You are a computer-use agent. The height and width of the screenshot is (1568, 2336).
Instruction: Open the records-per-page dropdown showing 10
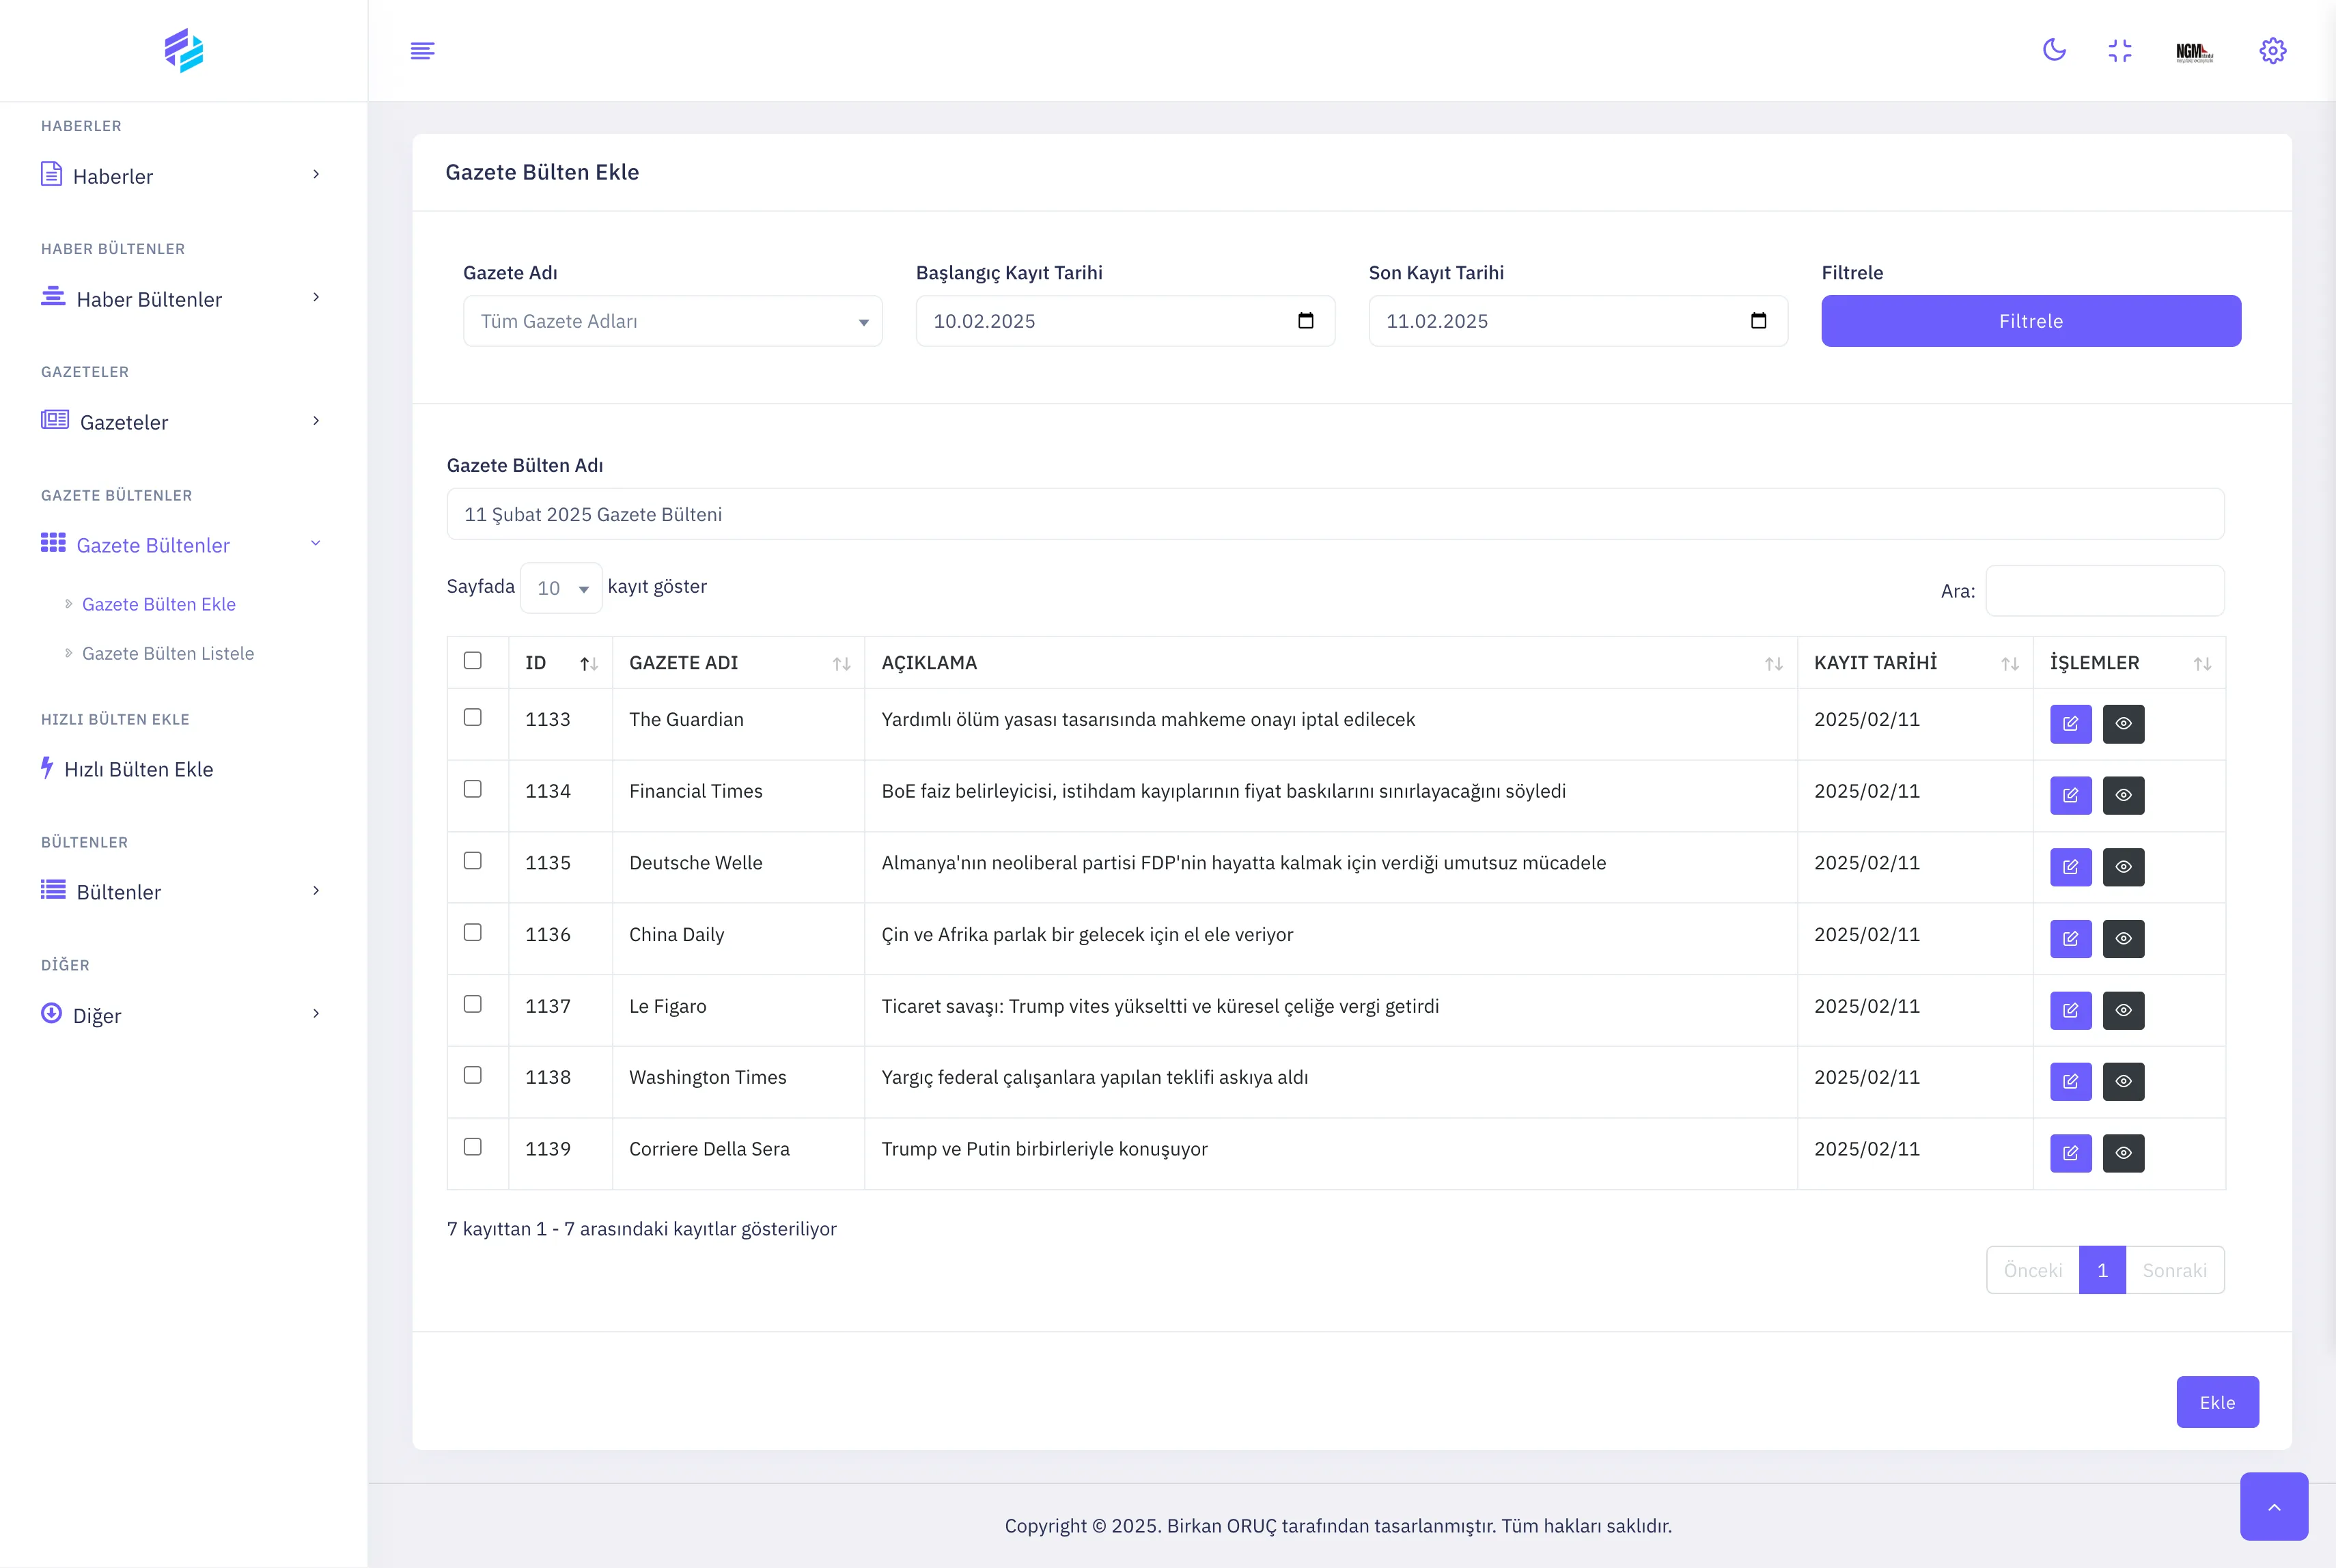point(561,588)
